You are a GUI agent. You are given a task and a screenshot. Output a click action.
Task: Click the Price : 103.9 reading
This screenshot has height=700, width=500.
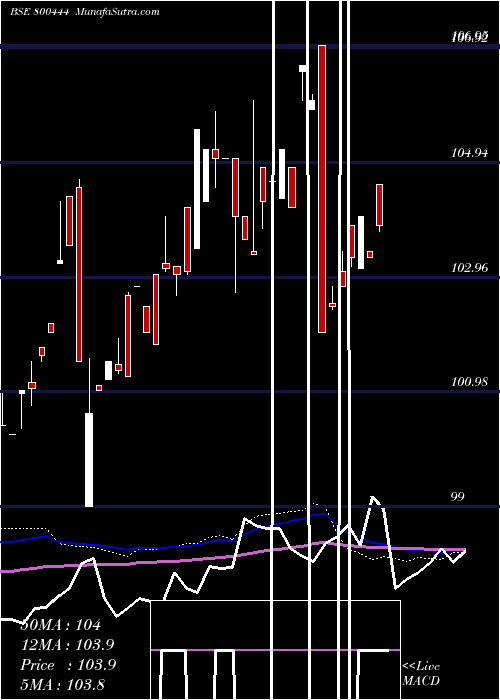click(68, 665)
